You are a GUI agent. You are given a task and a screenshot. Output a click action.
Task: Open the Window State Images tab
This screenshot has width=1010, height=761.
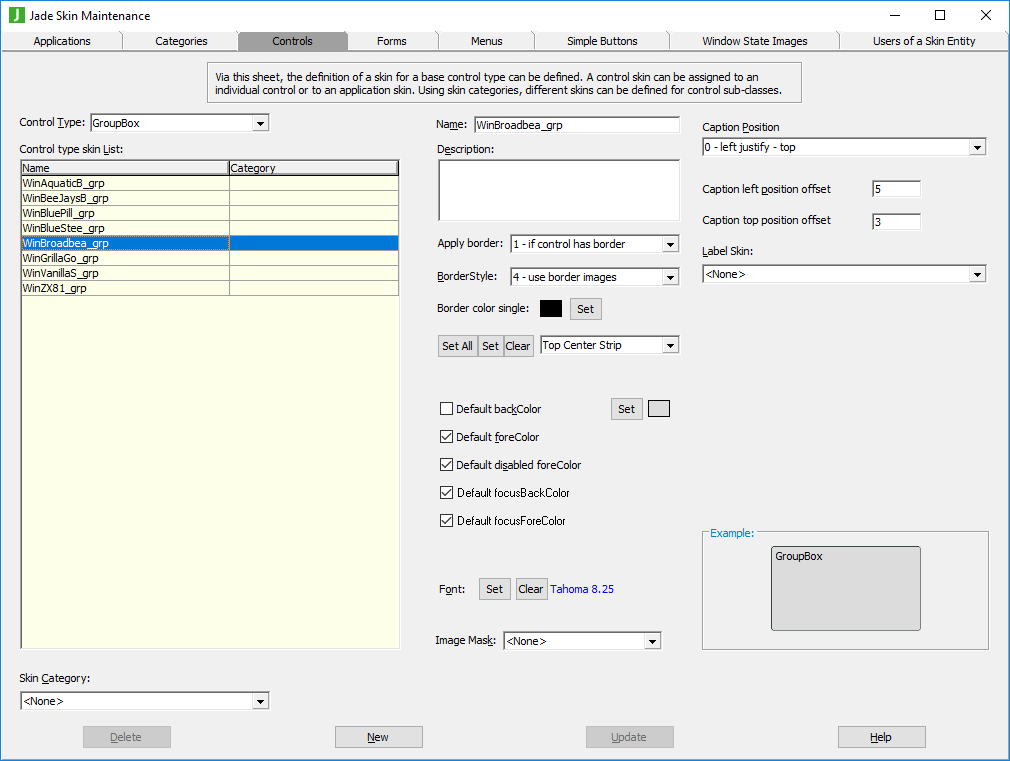click(x=754, y=41)
